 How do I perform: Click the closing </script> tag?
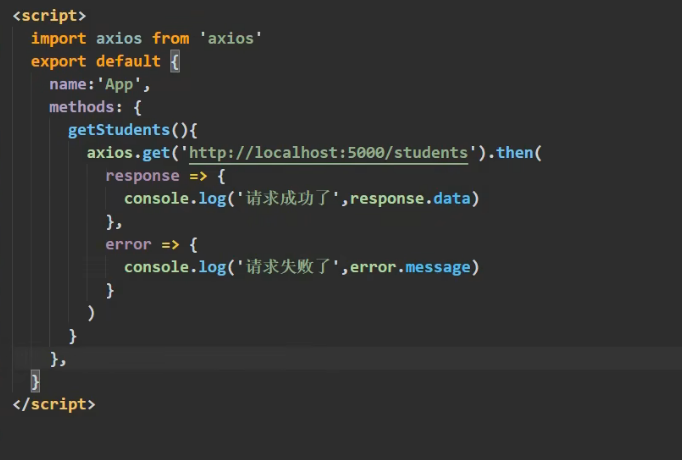[54, 404]
